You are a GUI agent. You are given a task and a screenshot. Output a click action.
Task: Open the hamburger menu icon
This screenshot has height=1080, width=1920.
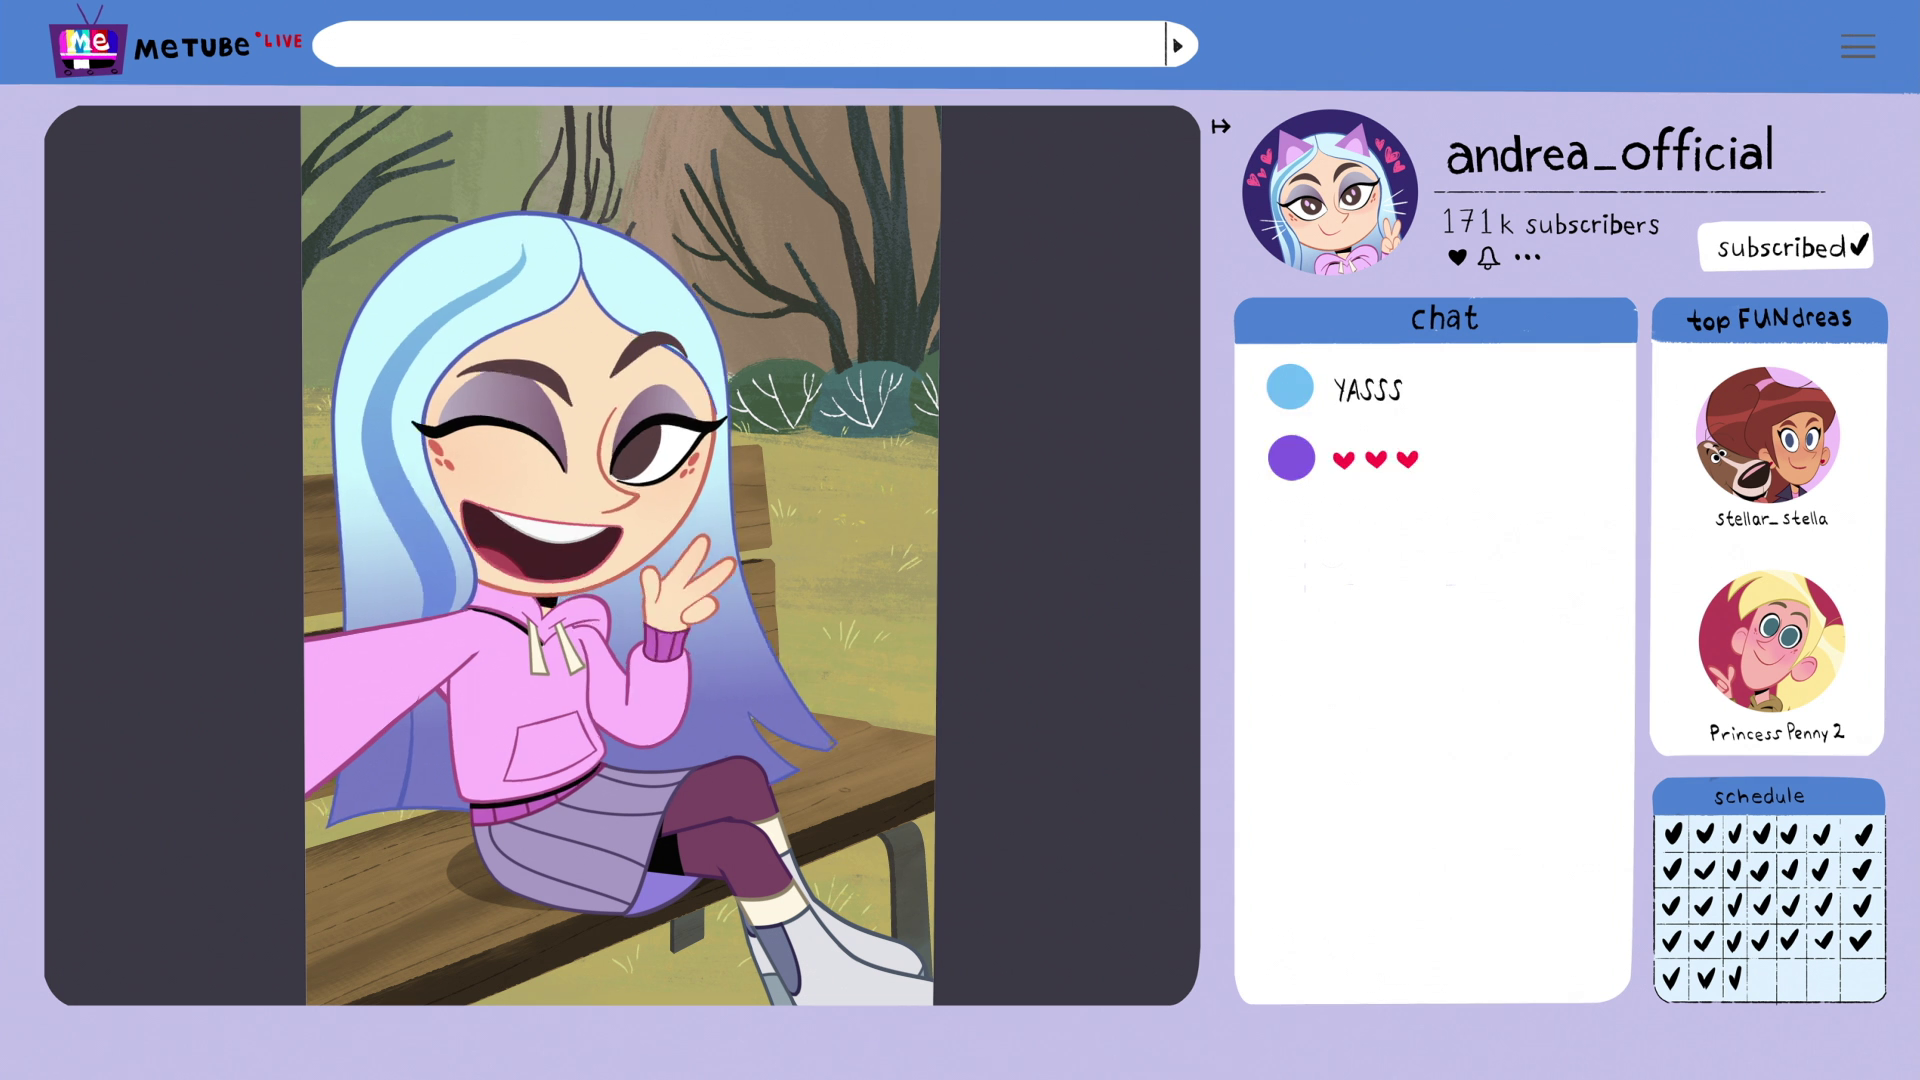coord(1858,47)
